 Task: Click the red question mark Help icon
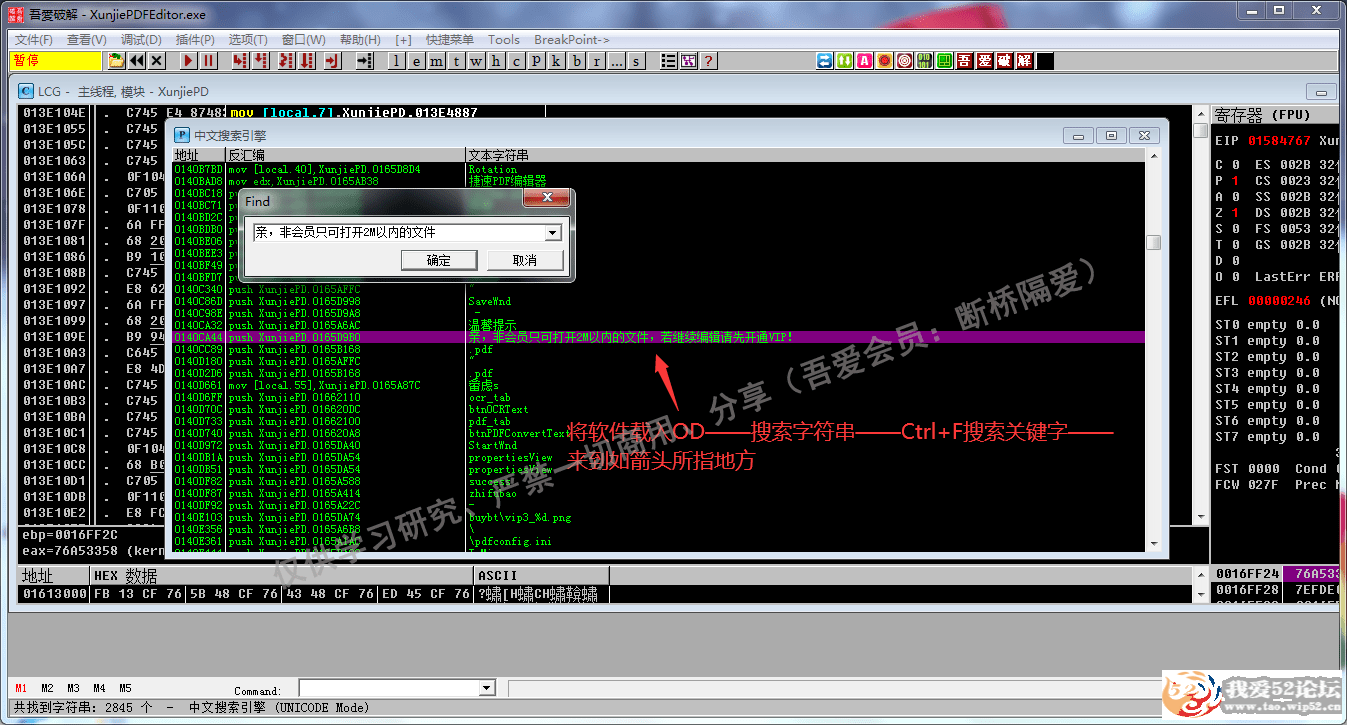tap(708, 61)
